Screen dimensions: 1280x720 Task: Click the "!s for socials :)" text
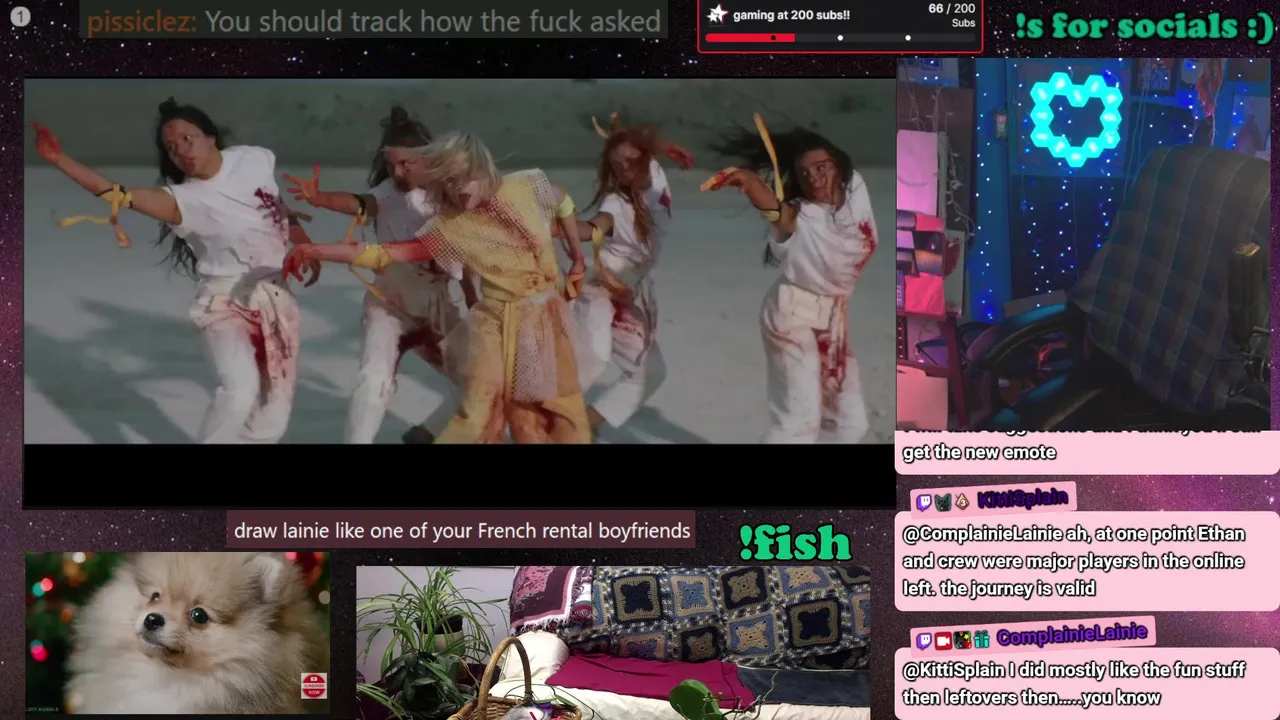pos(1143,25)
